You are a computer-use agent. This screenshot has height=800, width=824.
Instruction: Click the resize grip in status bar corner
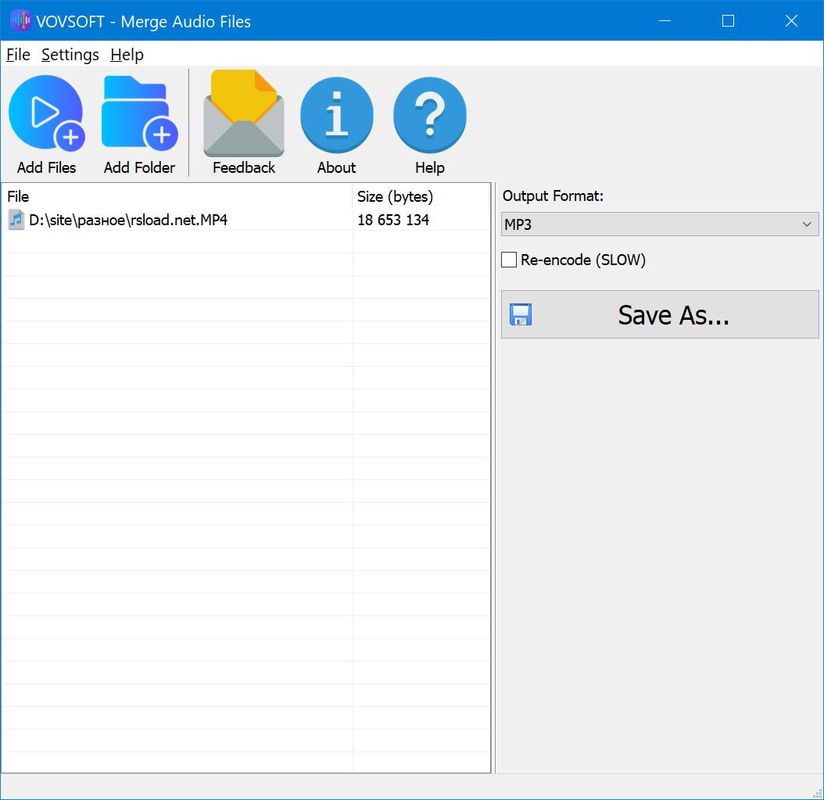(x=817, y=793)
